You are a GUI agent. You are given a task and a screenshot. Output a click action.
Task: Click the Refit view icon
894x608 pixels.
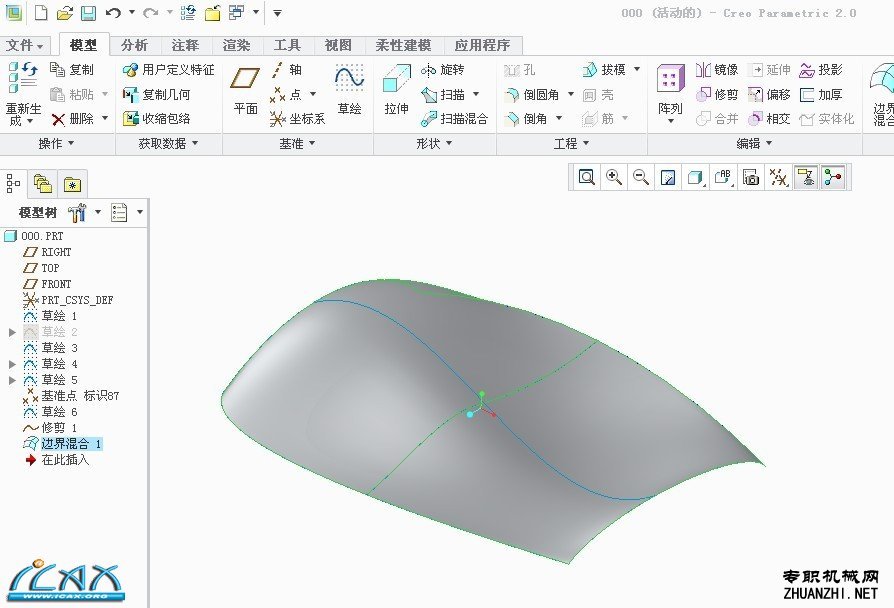click(x=586, y=177)
